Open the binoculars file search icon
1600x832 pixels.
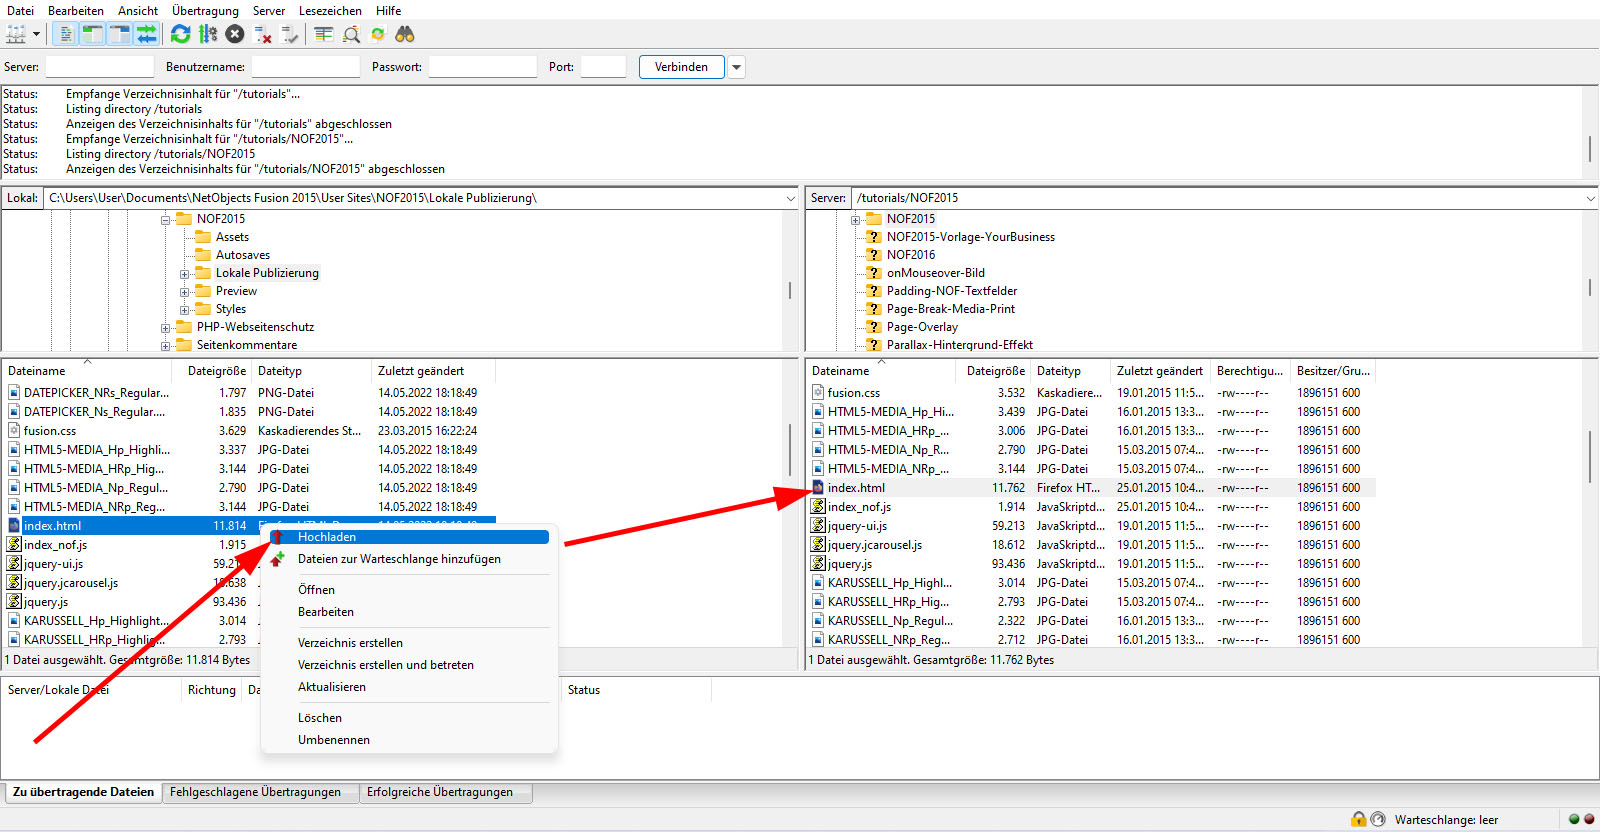[405, 34]
